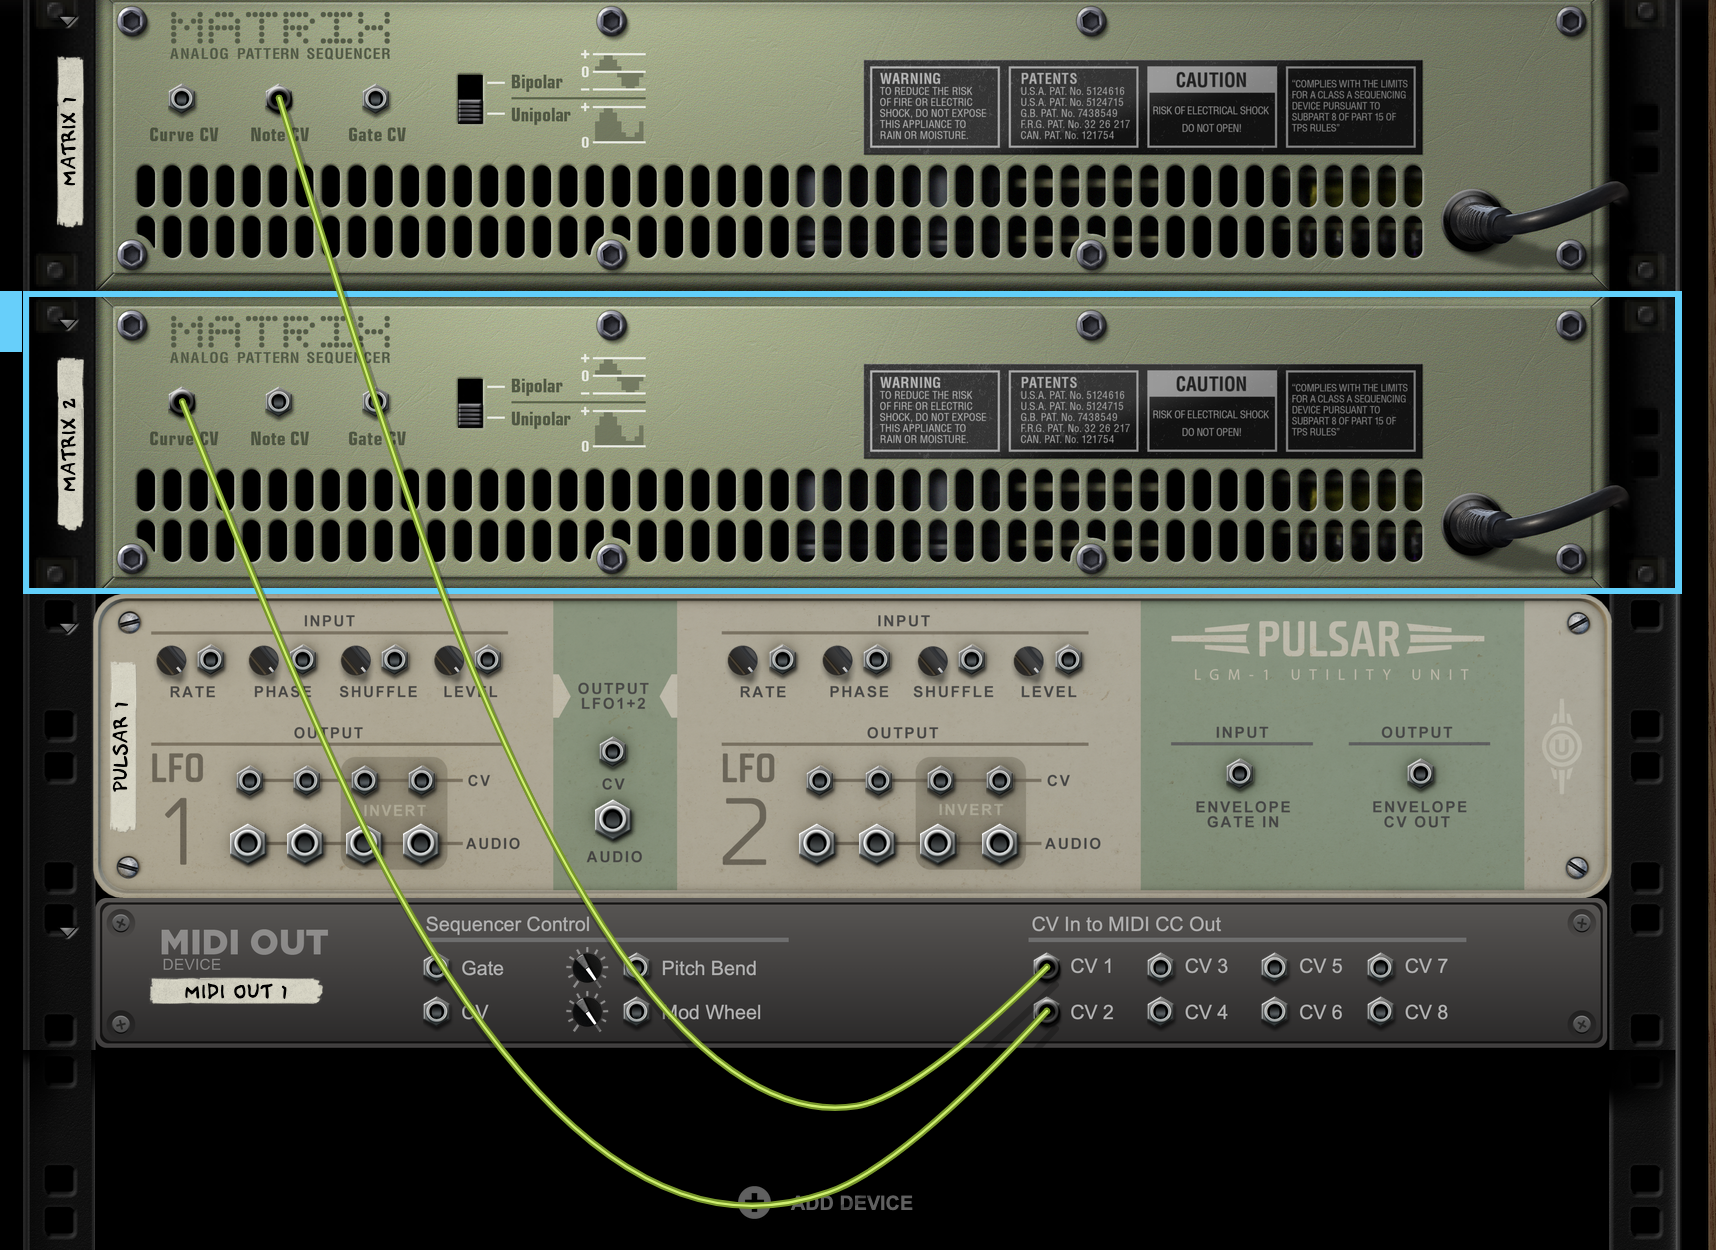
Task: Collapse the Matrix 2 device
Action: 68,325
